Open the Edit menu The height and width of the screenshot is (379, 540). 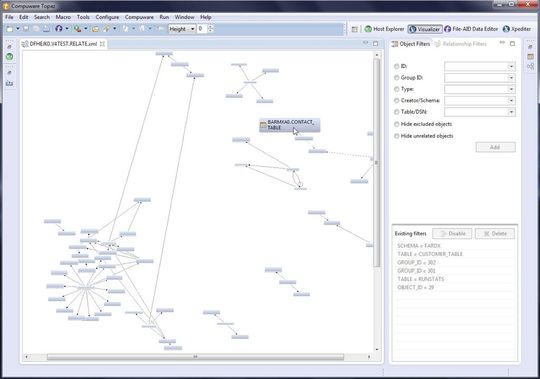24,17
